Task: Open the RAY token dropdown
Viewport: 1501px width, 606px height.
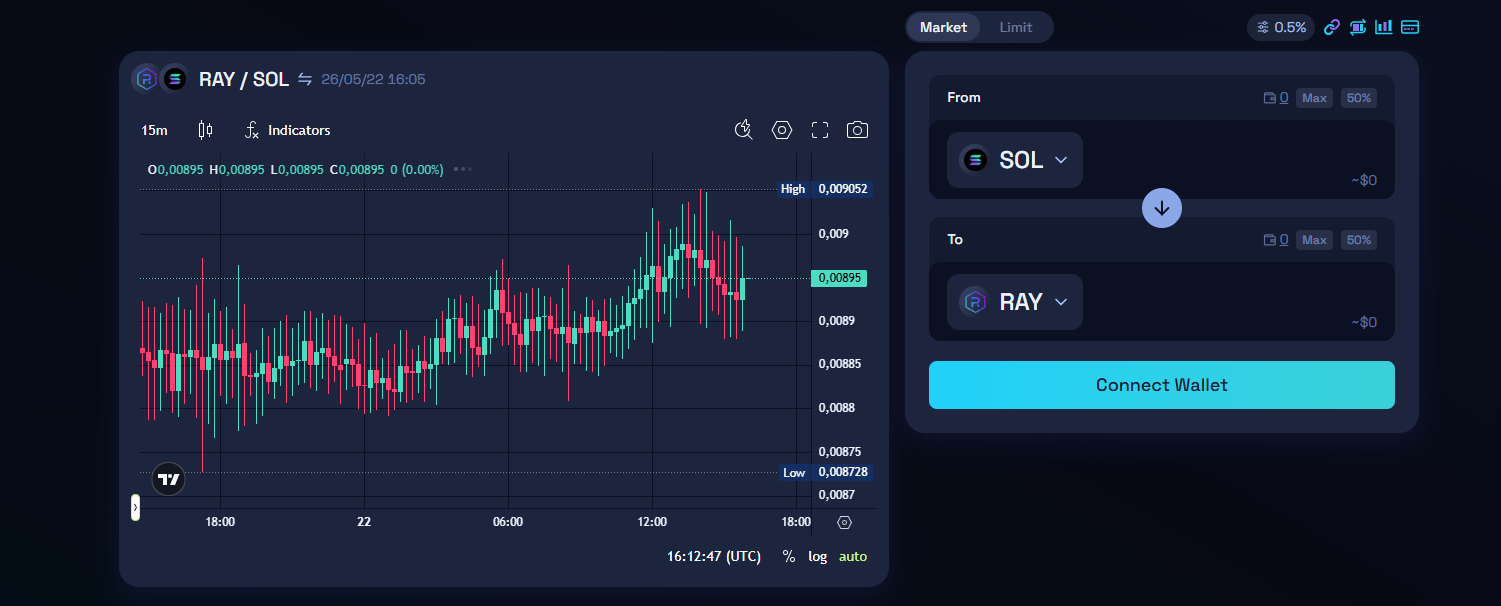Action: tap(1015, 302)
